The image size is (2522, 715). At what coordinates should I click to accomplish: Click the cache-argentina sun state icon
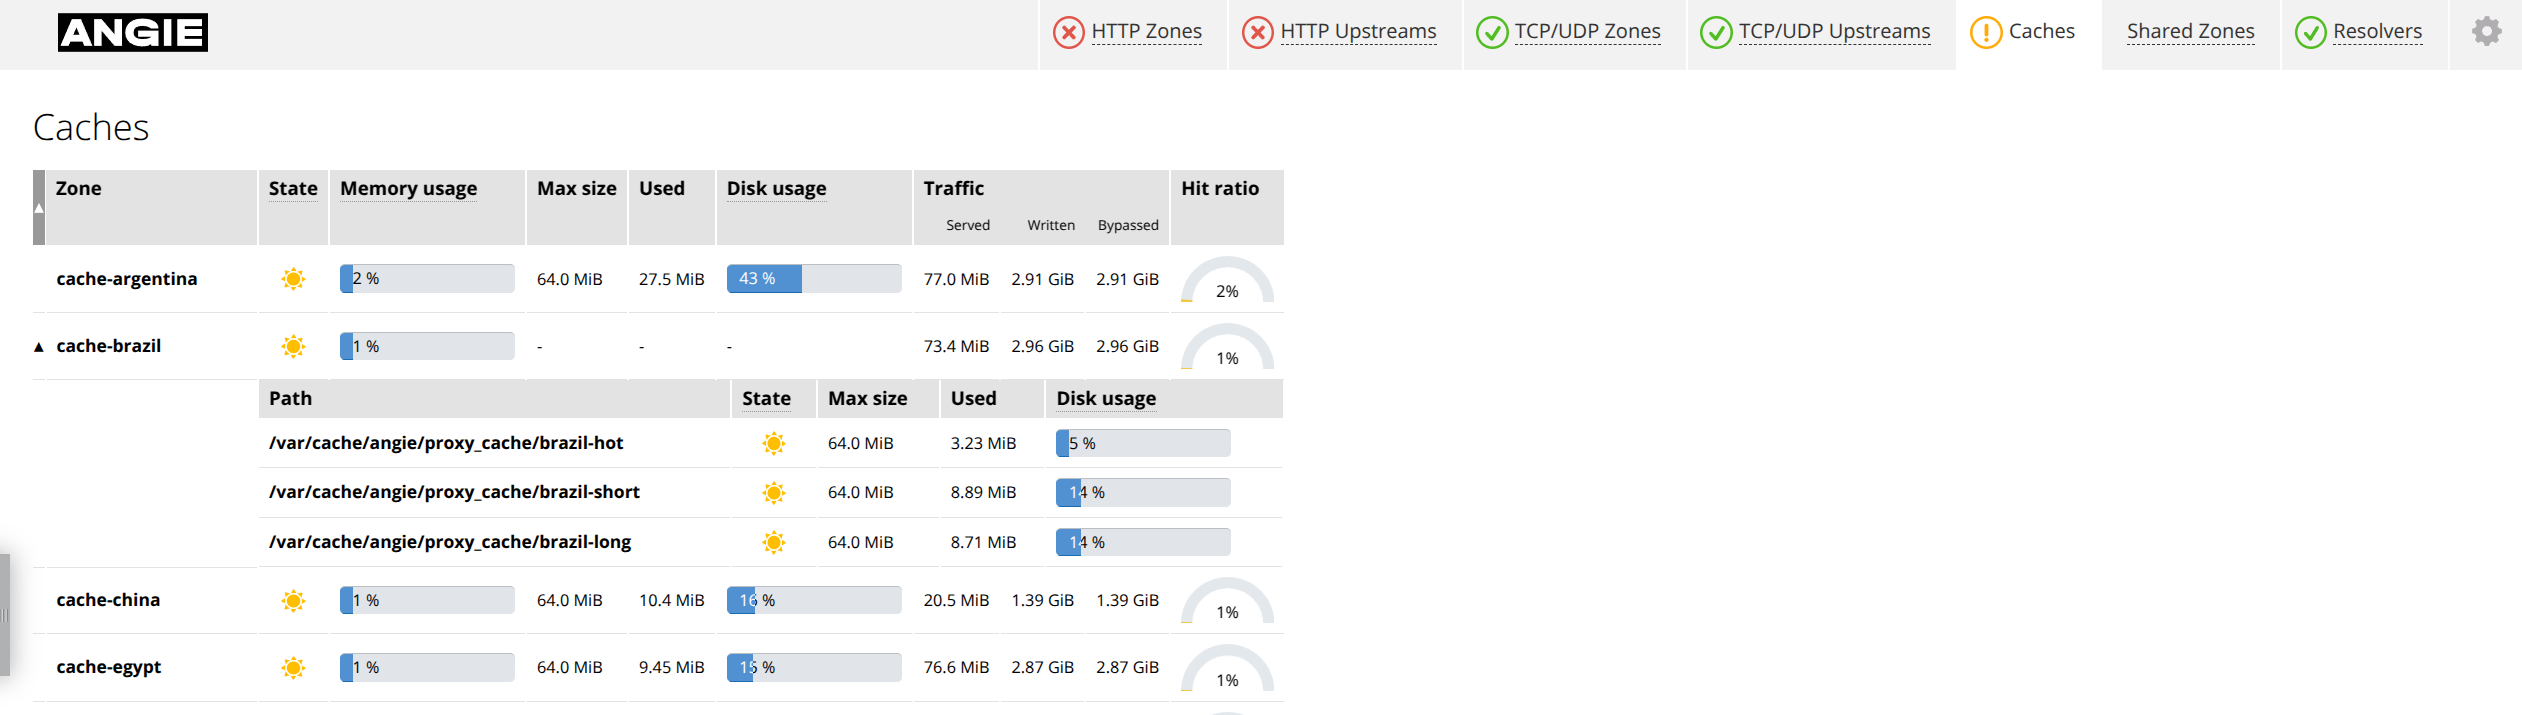[293, 279]
